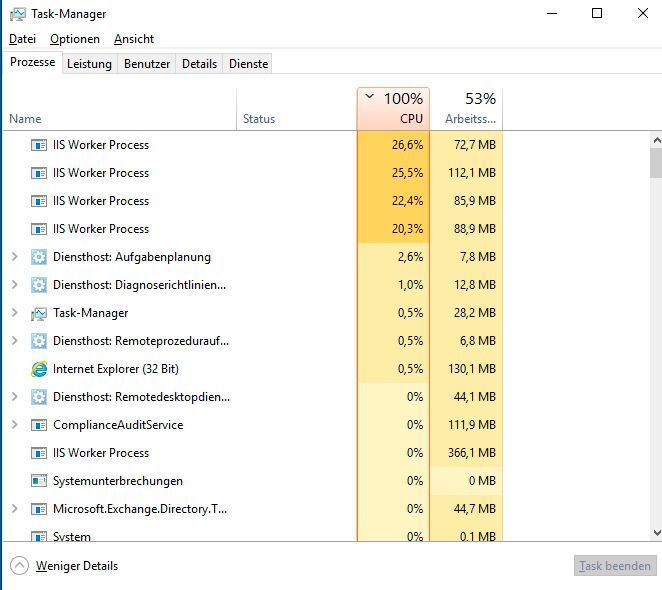
Task: Click the 1,0% CPU value
Action: 410,285
